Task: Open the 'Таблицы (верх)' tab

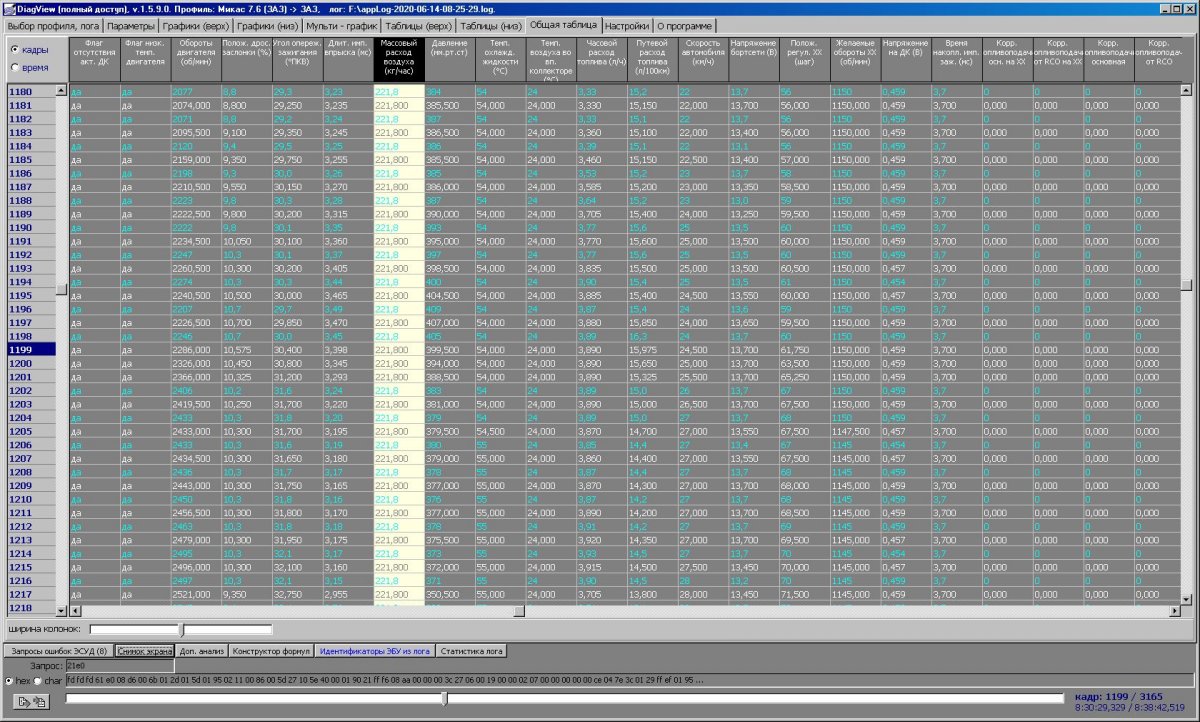Action: pyautogui.click(x=417, y=25)
